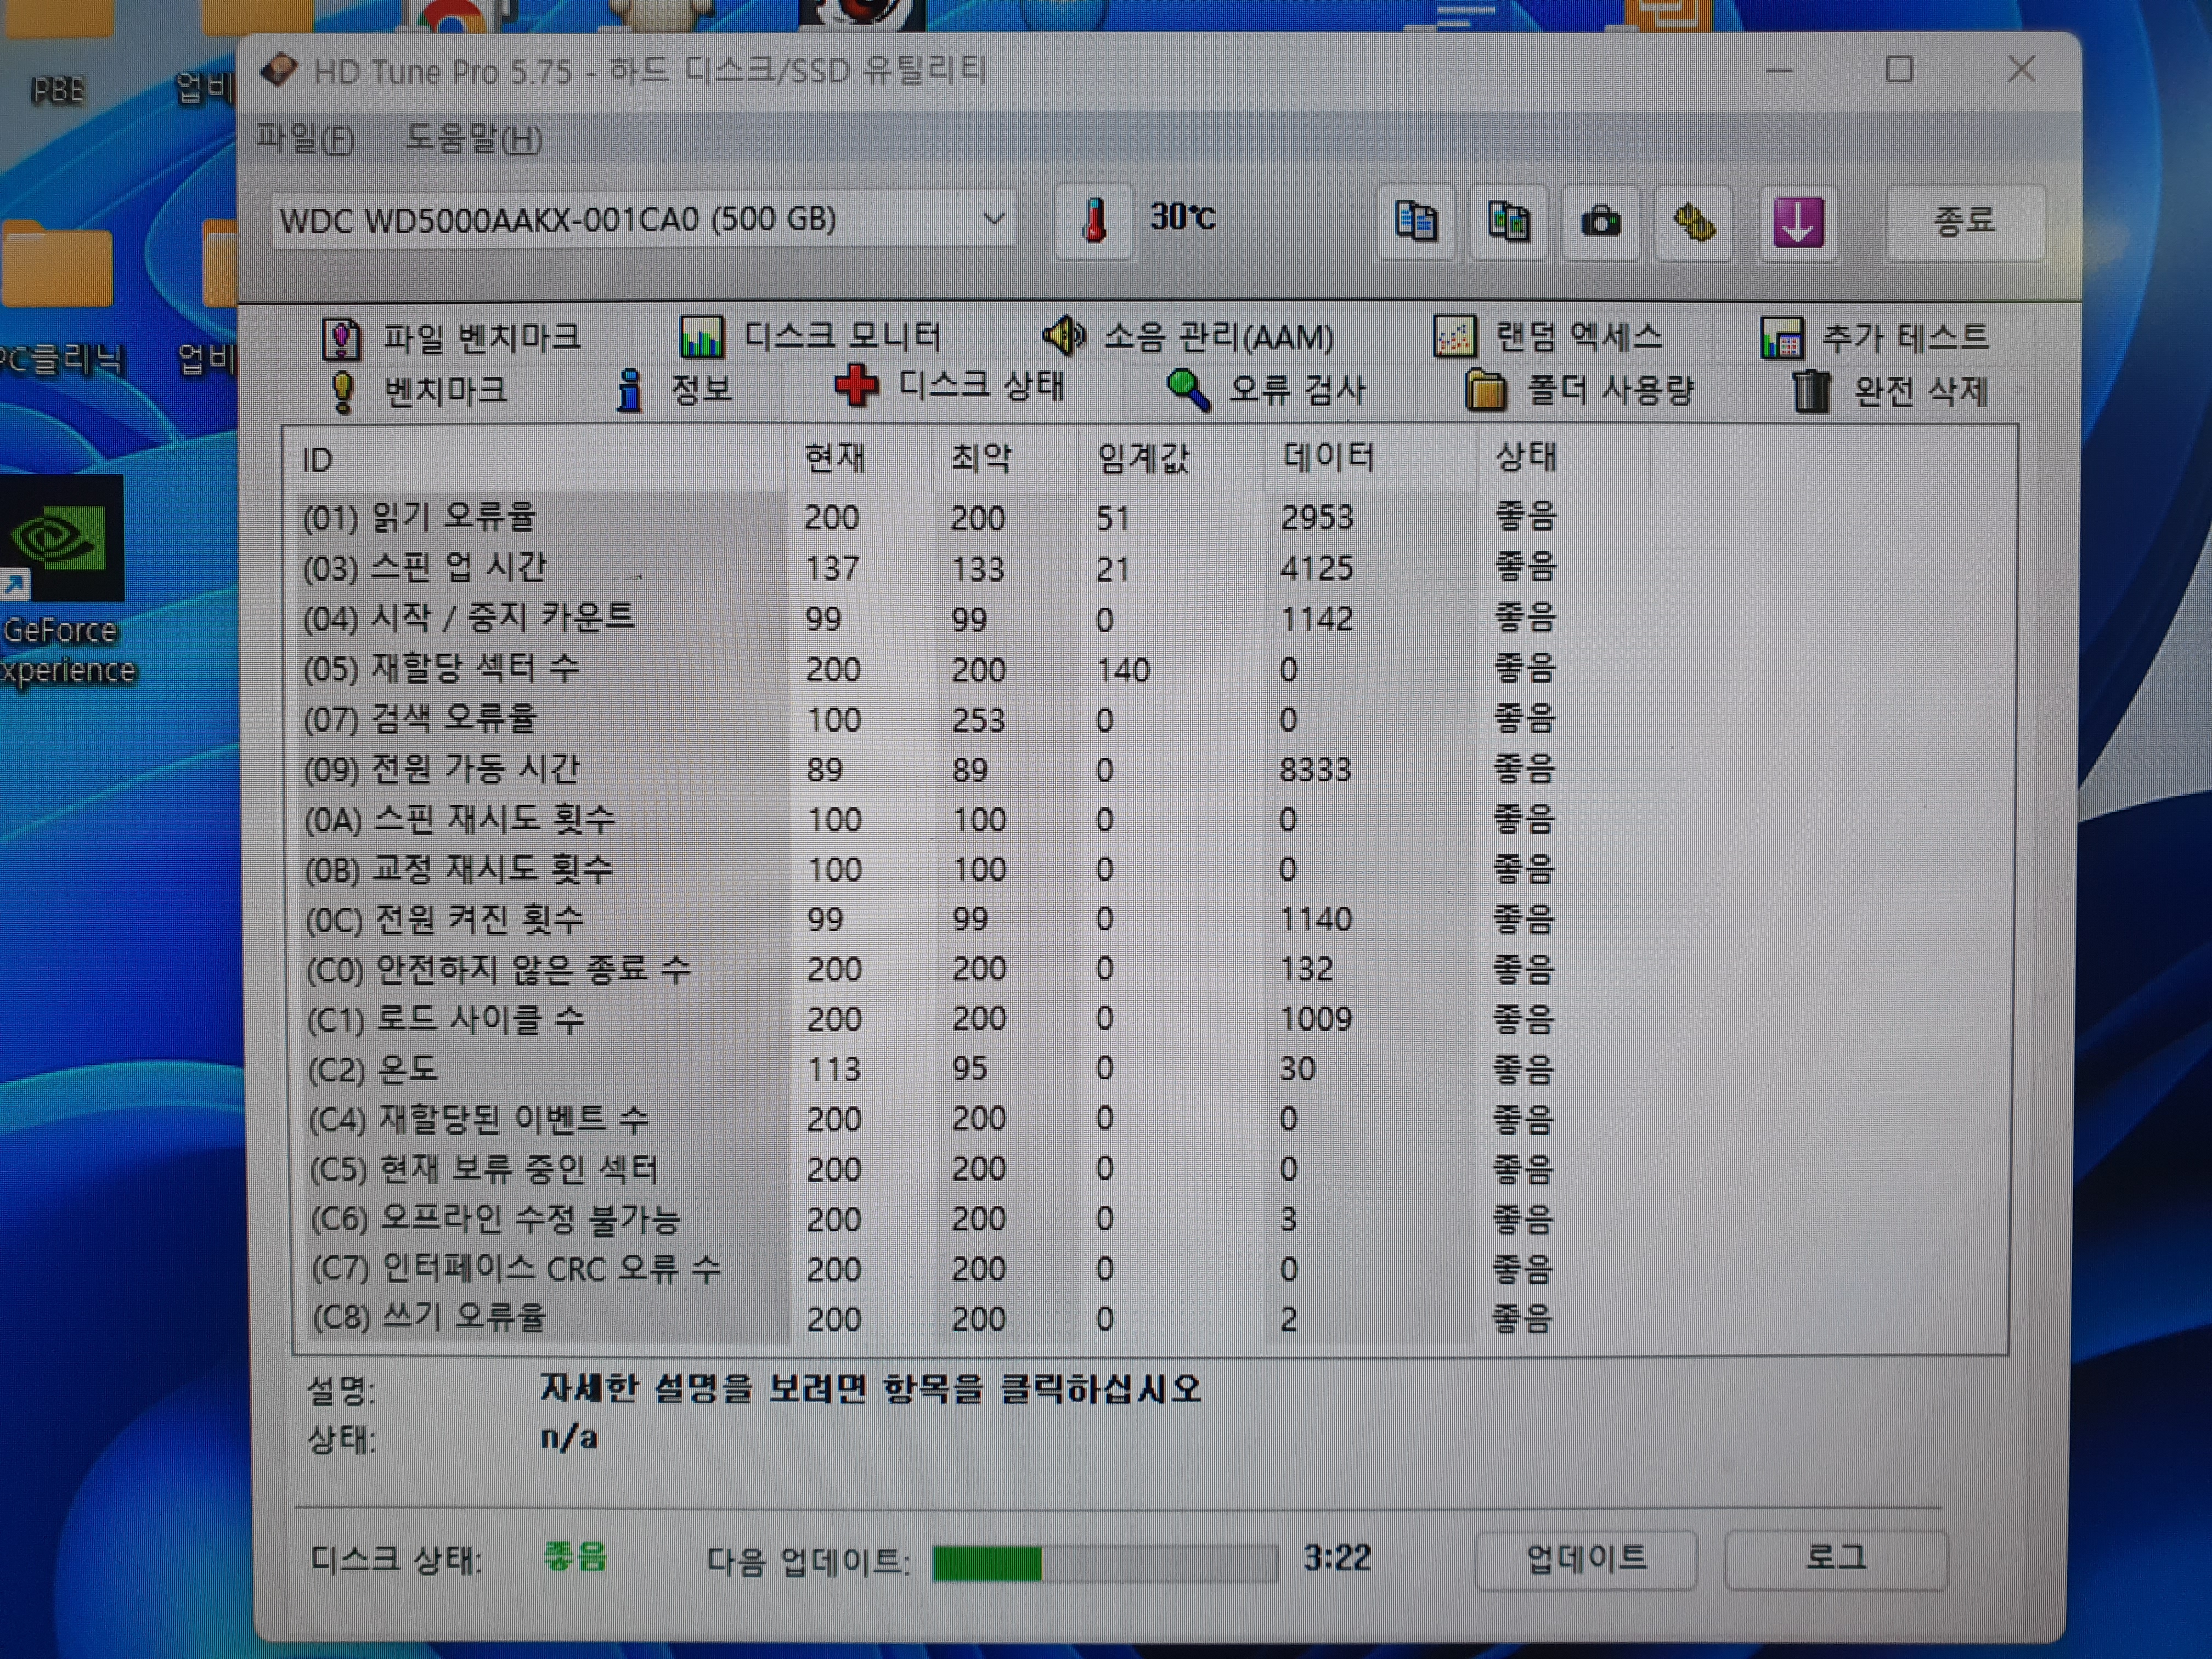Click the copy info to clipboard icon
Image resolution: width=2212 pixels, height=1659 pixels.
1415,221
